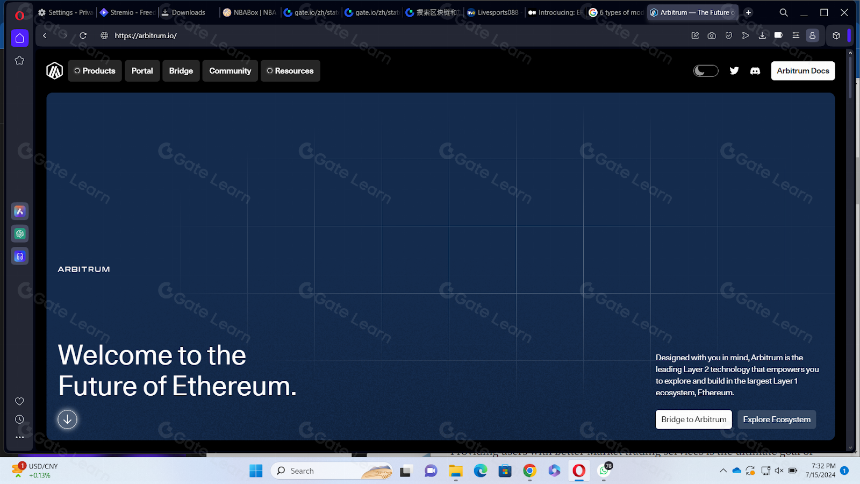This screenshot has height=484, width=860.
Task: Open the USD/CNY widget on the taskbar
Action: click(x=36, y=470)
